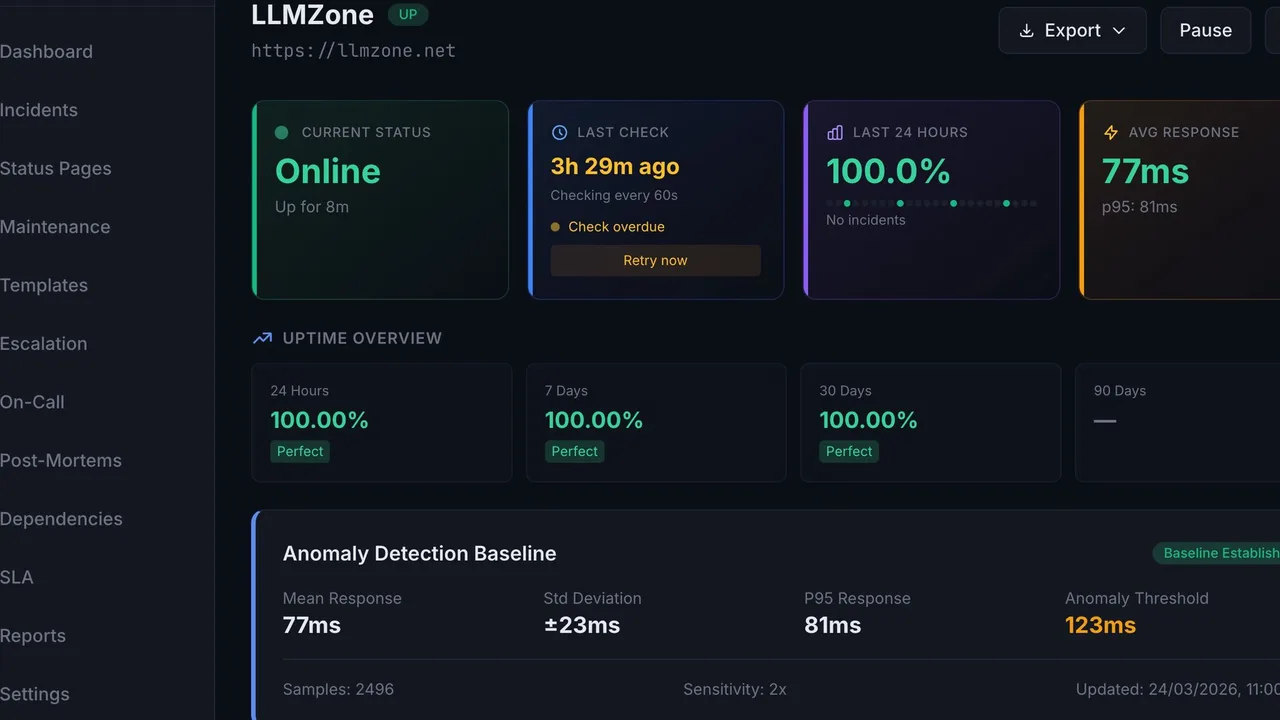Screen dimensions: 1280x720
Task: Open Settings in sidebar
Action: (x=35, y=694)
